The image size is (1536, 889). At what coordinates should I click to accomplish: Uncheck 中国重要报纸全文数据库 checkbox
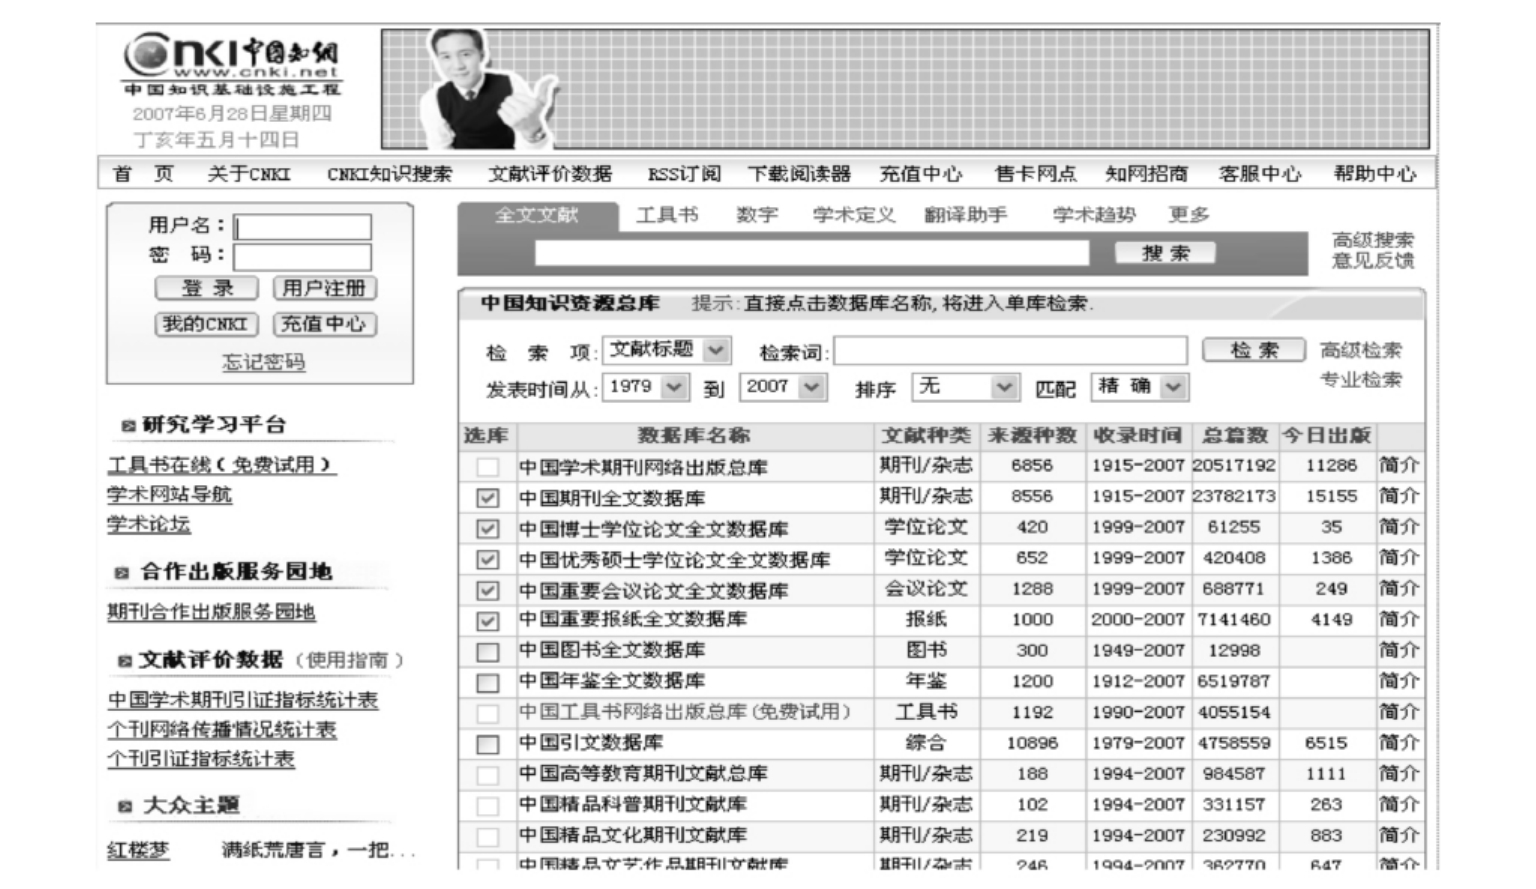pyautogui.click(x=487, y=621)
